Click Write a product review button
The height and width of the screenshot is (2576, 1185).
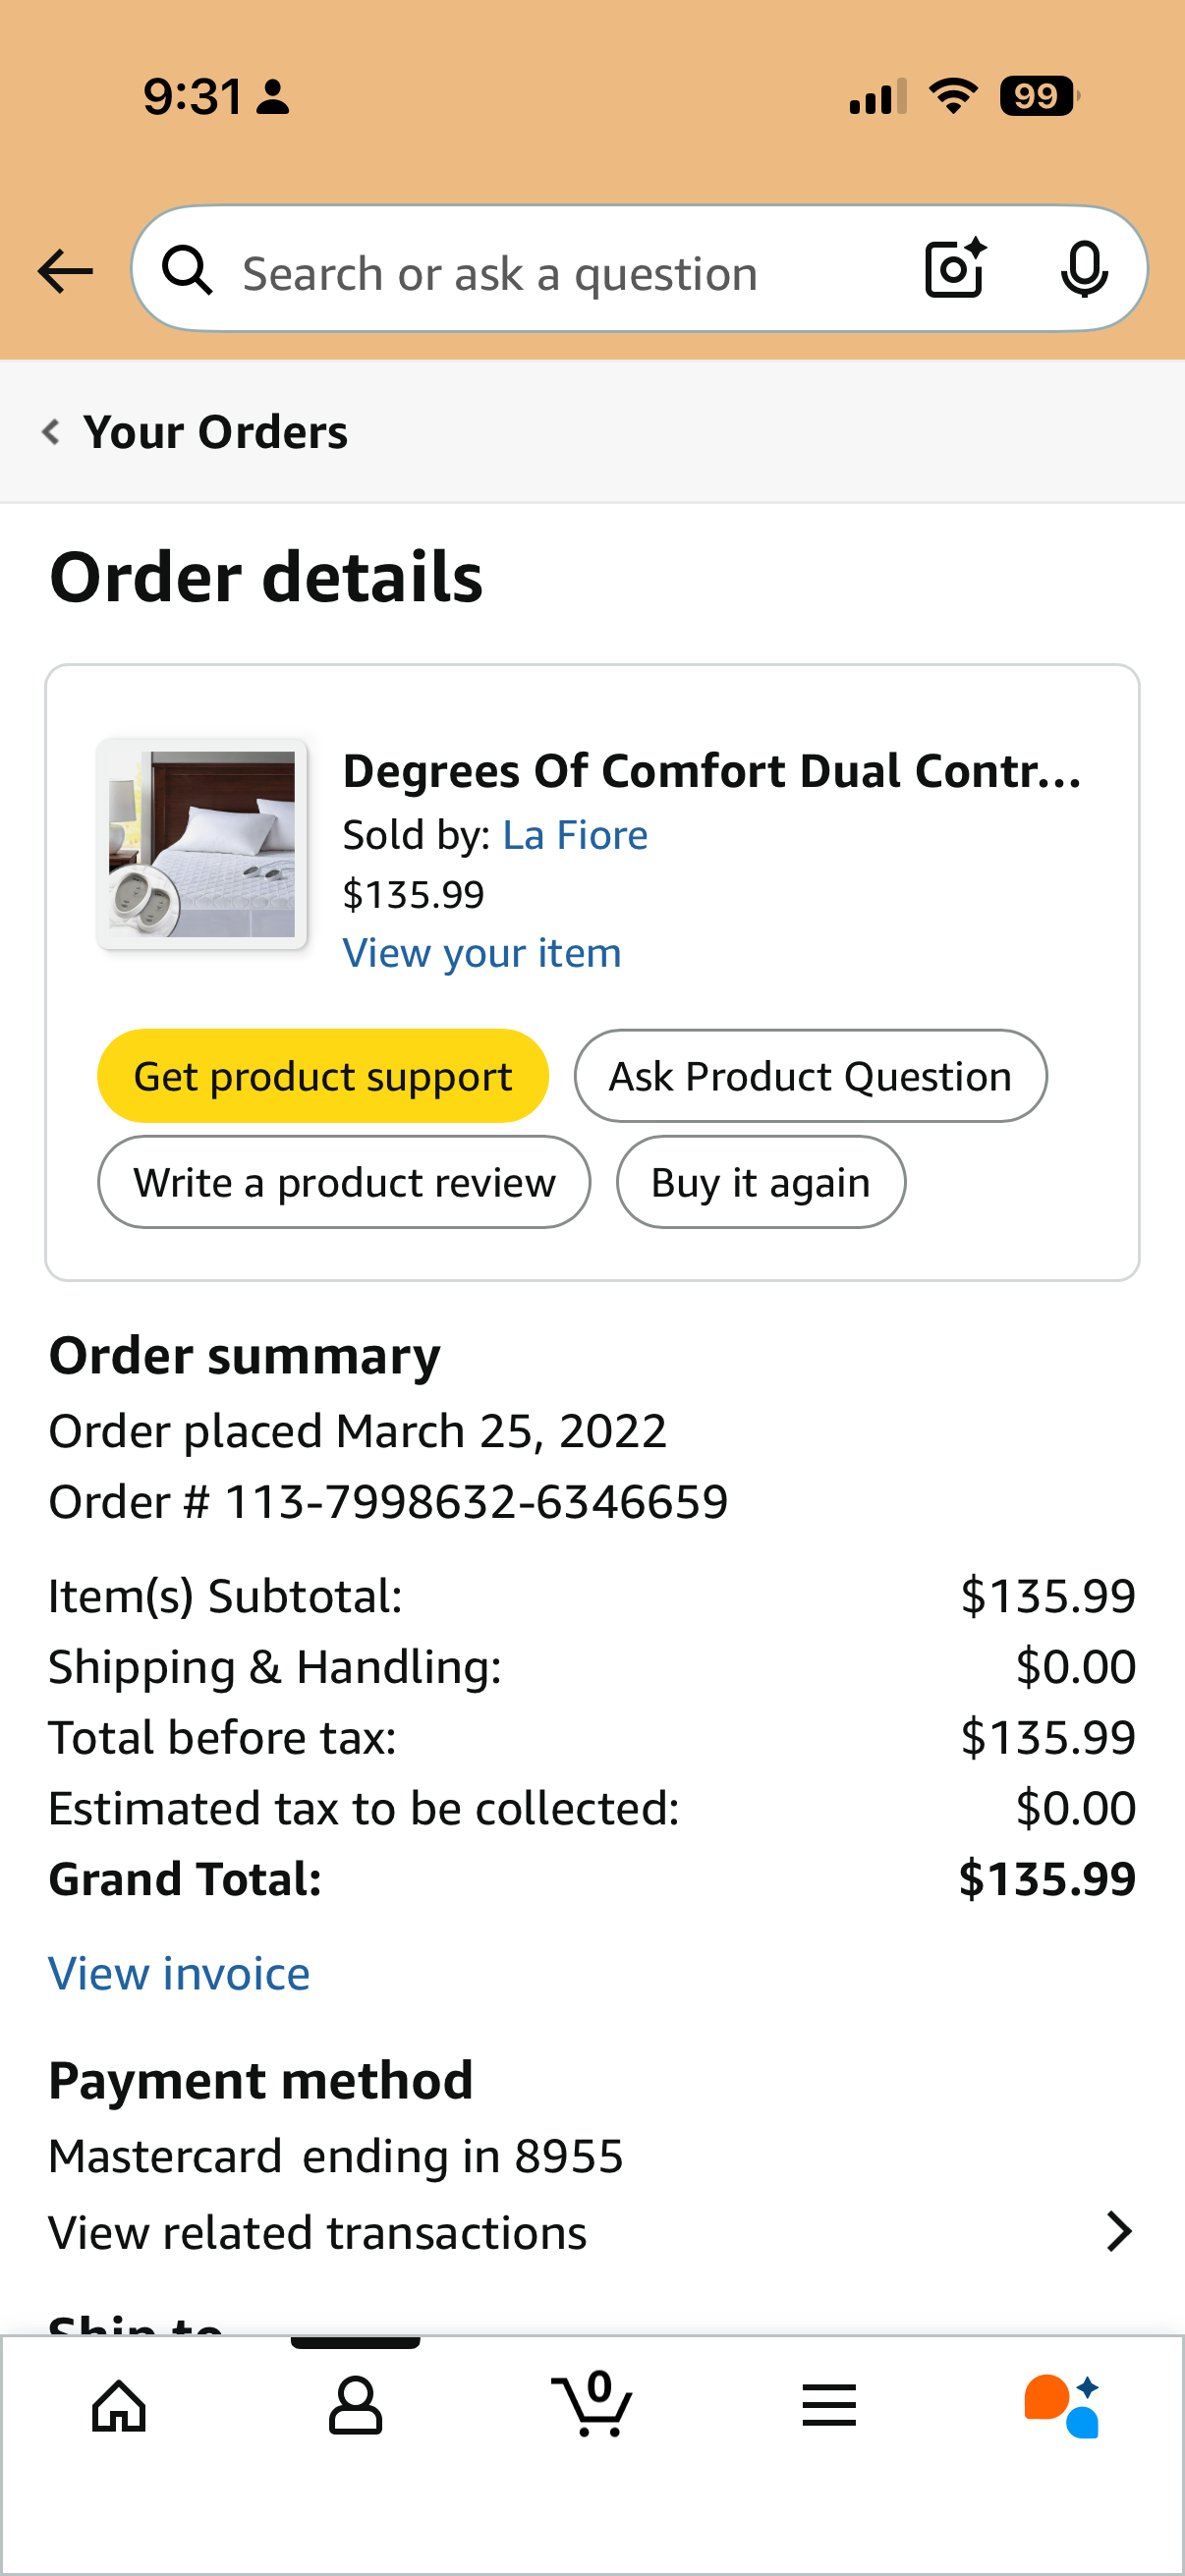pyautogui.click(x=344, y=1182)
